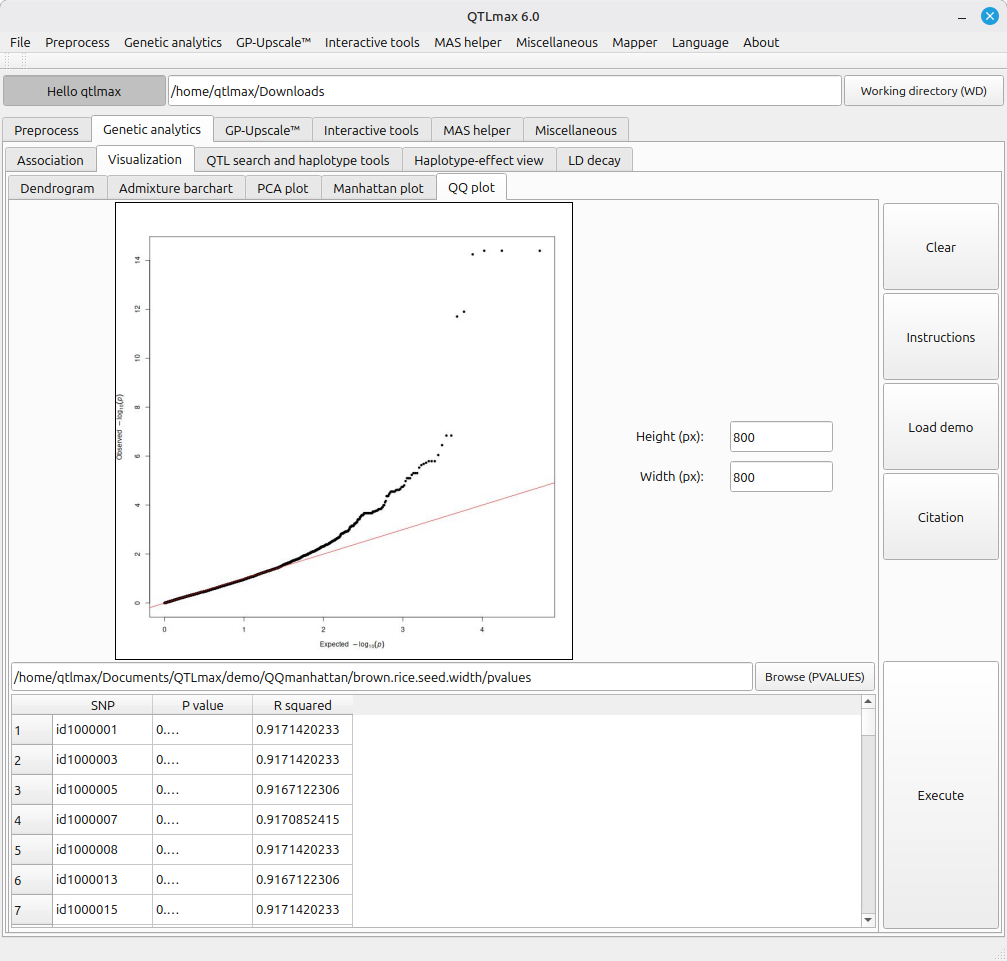Open the Instructions button
This screenshot has height=961, width=1007.
(940, 337)
